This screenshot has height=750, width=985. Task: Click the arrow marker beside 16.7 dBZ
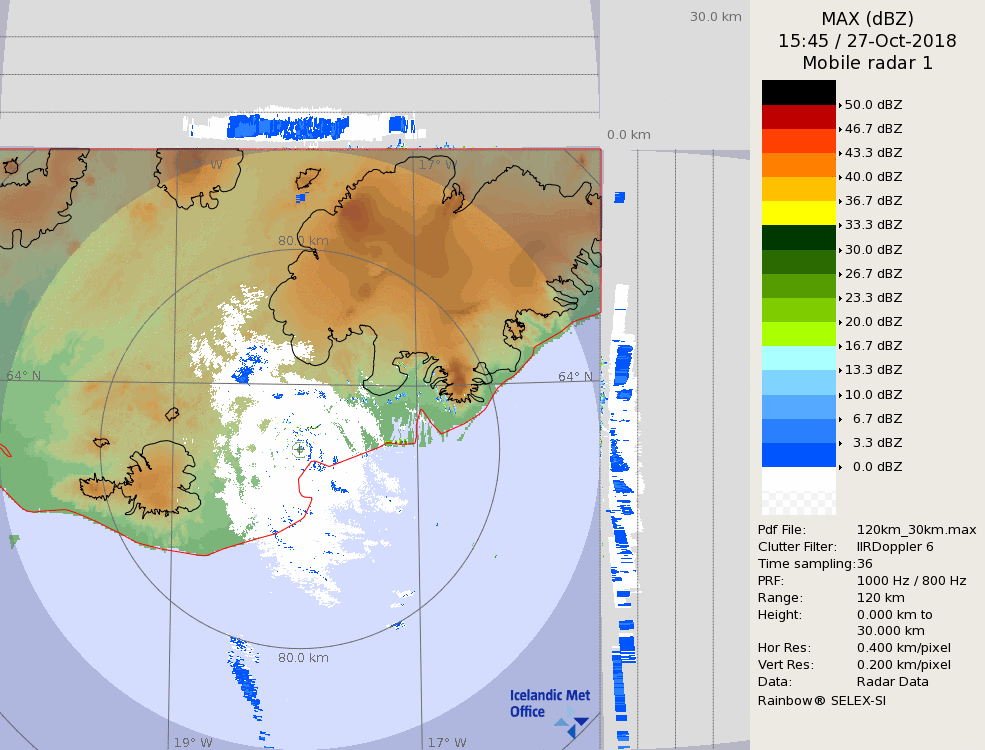click(840, 346)
